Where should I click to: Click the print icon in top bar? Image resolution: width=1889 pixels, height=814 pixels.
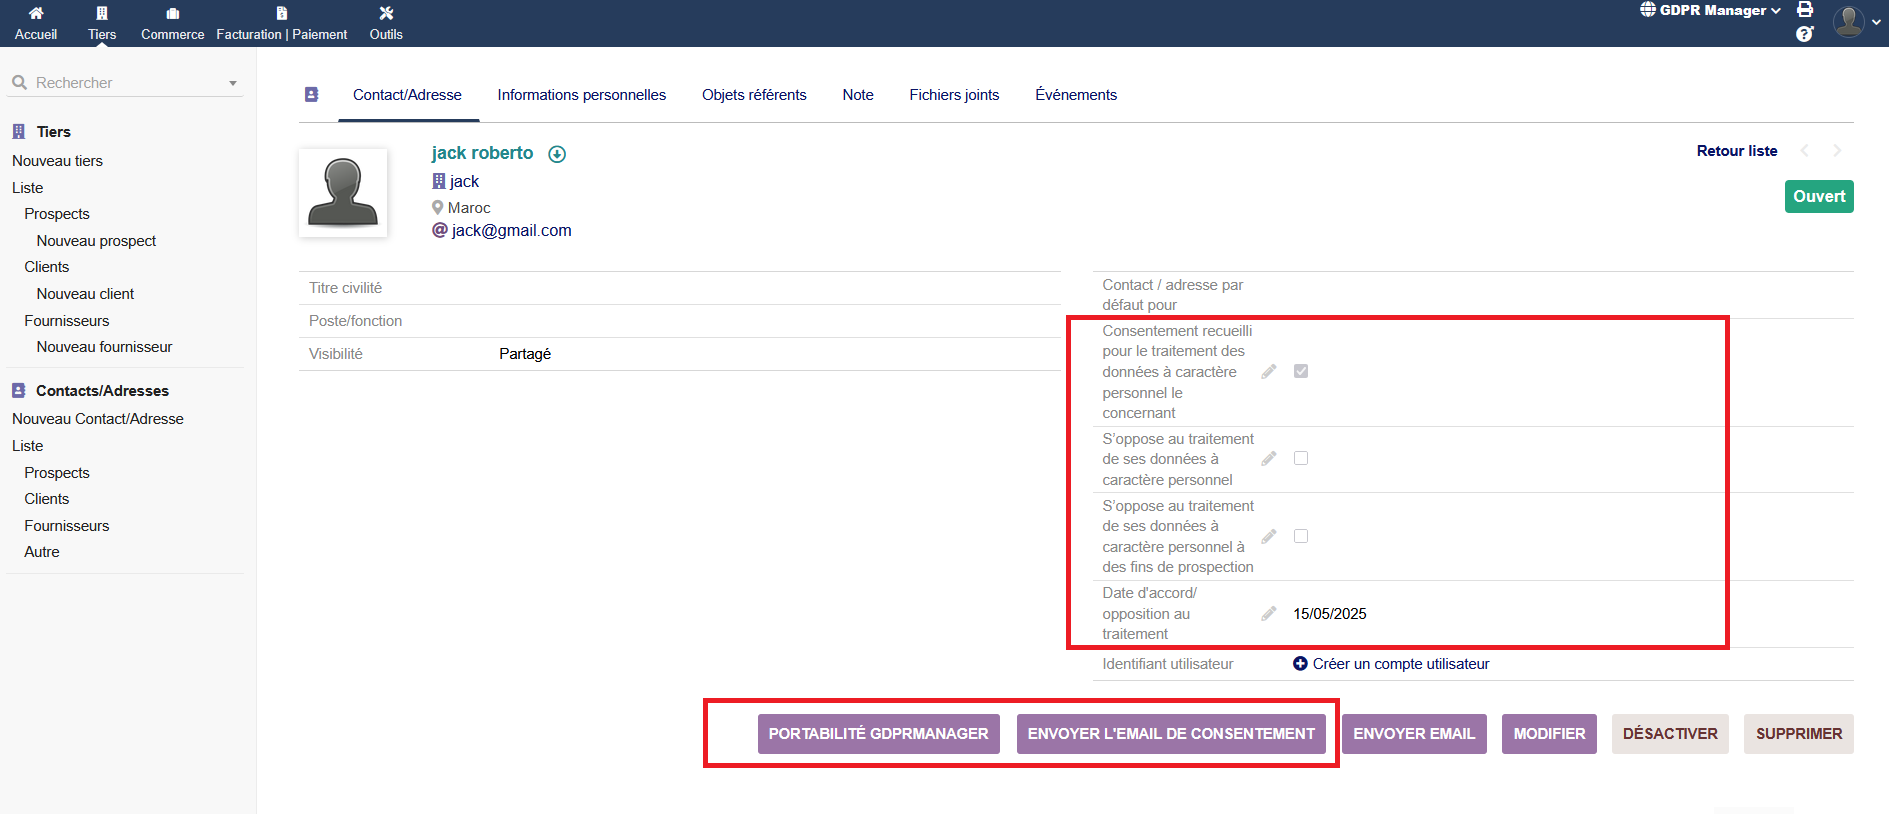[1805, 10]
